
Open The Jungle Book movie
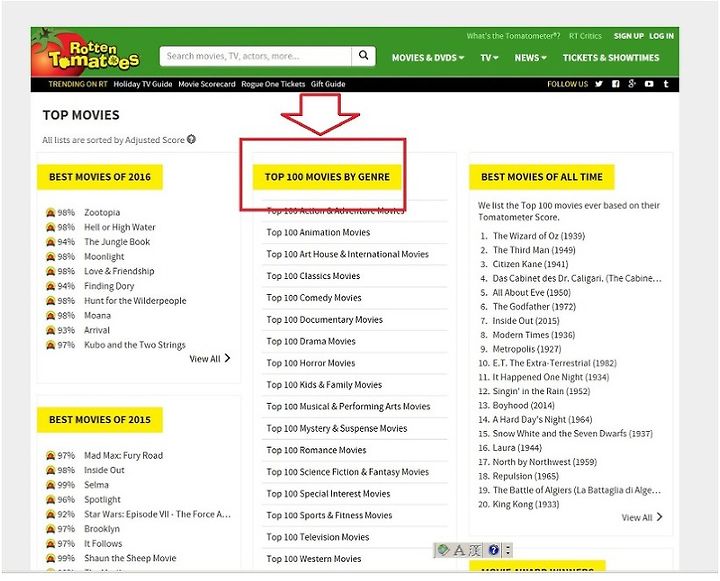pyautogui.click(x=117, y=242)
